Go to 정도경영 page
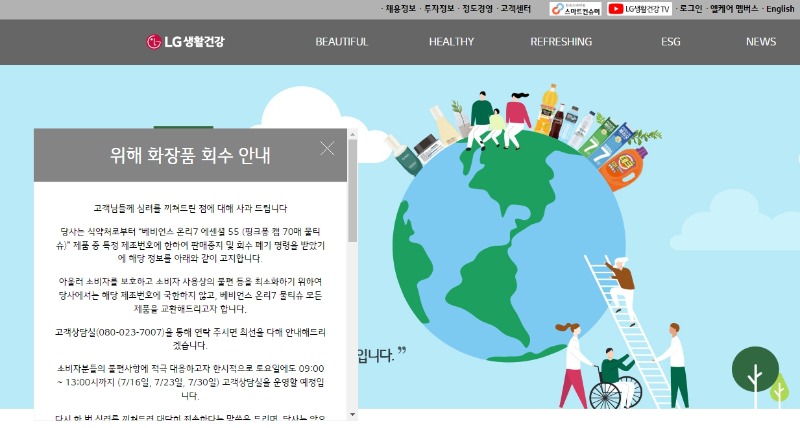This screenshot has width=800, height=428. click(x=478, y=9)
